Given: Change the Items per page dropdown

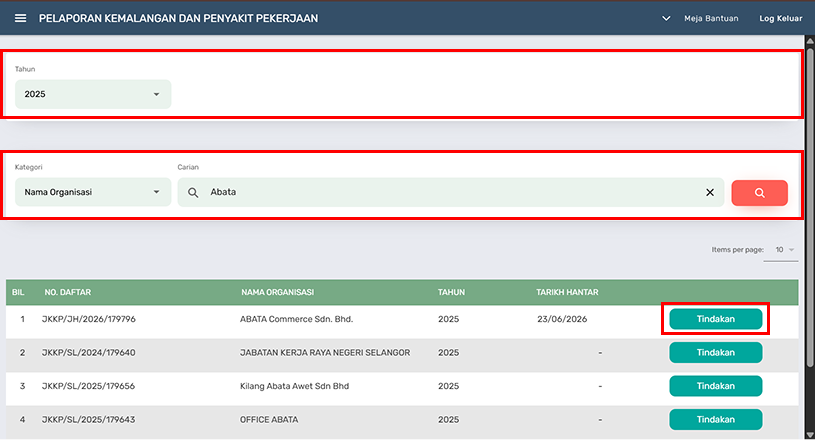Looking at the screenshot, I should coord(781,250).
